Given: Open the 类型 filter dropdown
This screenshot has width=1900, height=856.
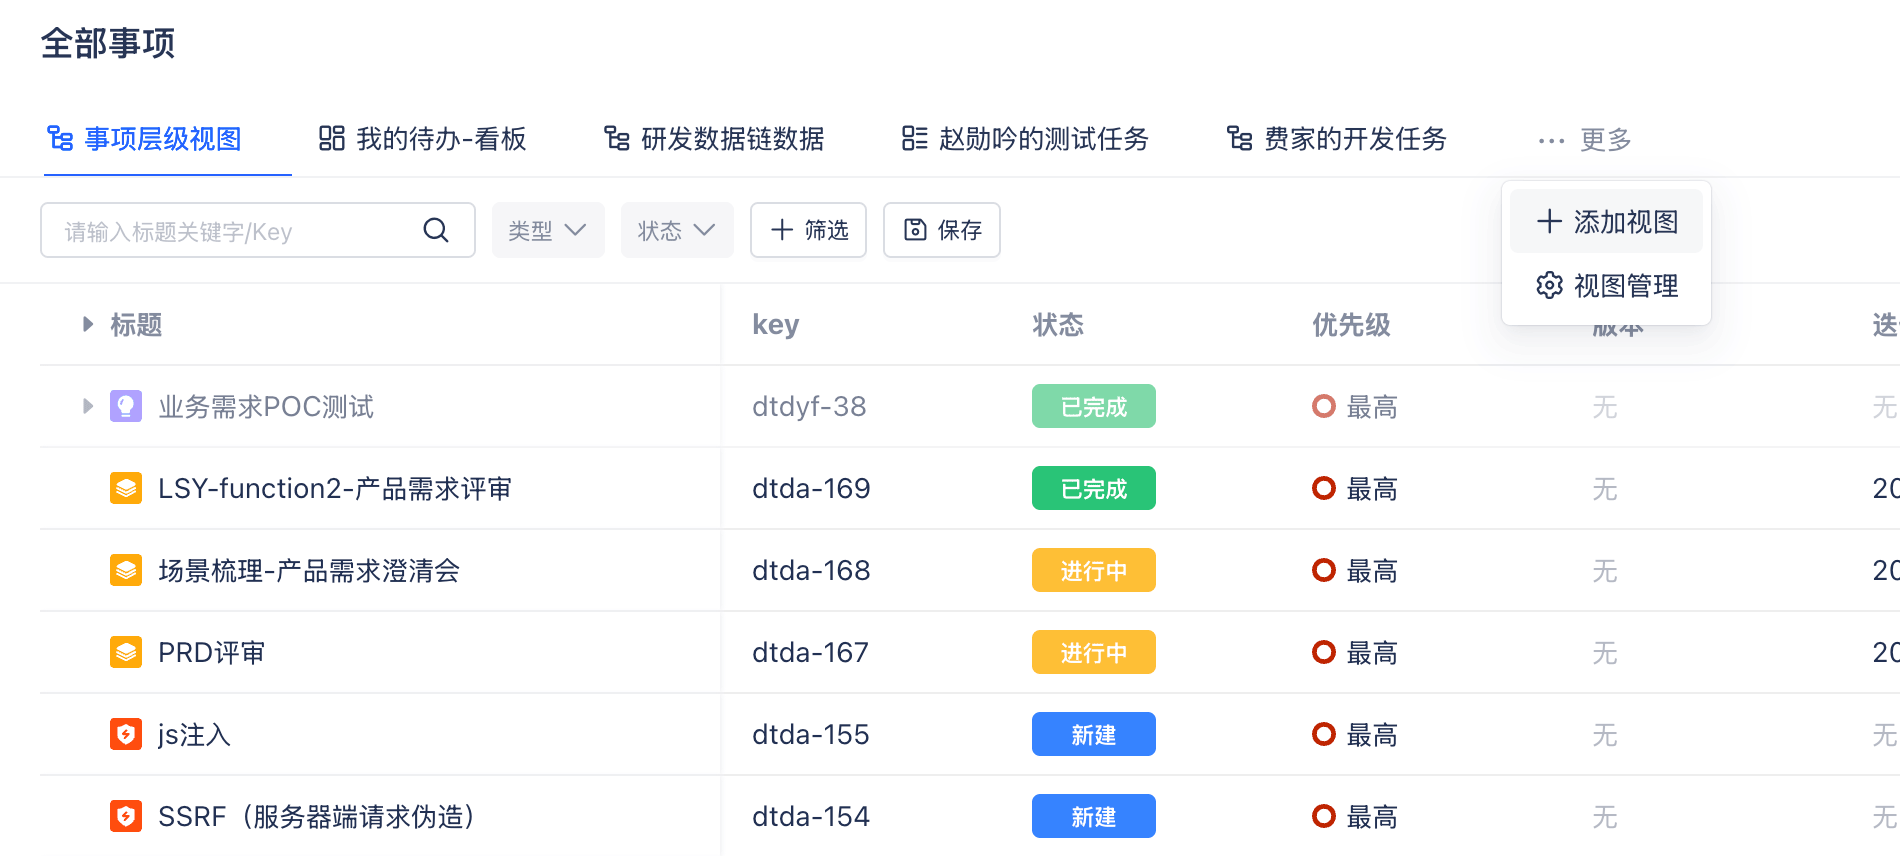Looking at the screenshot, I should pyautogui.click(x=547, y=230).
